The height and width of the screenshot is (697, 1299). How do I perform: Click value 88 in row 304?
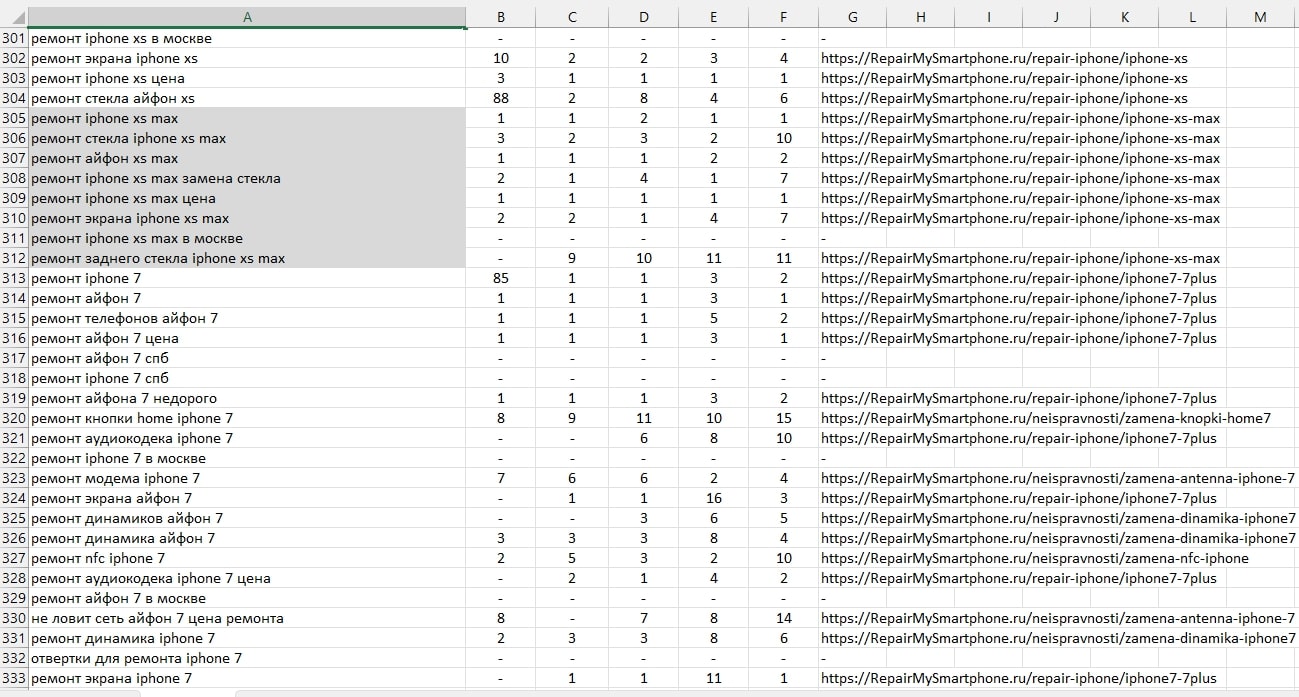click(501, 98)
